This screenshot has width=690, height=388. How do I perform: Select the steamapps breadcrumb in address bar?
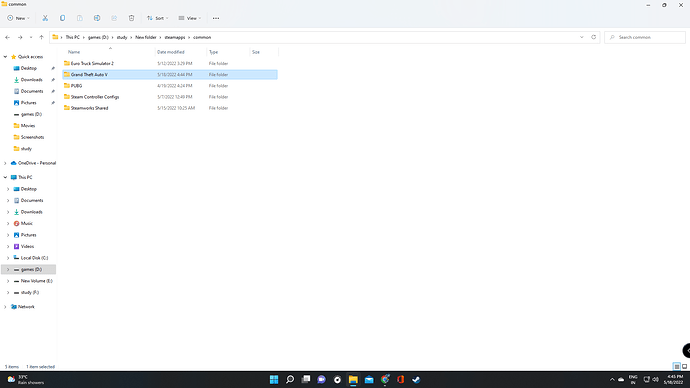[x=175, y=37]
